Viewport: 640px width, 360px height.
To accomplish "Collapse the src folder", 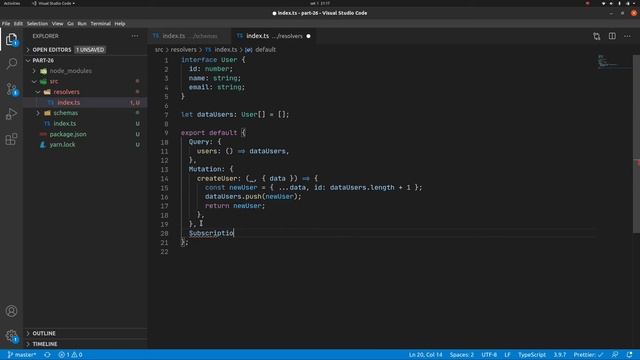I will (86, 81).
